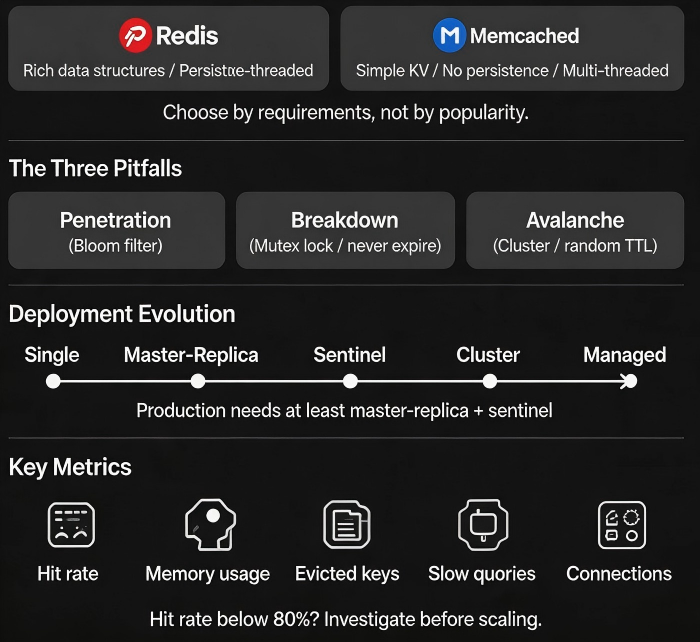Screen dimensions: 700x642
Task: Open the Memcached comparison card
Action: (x=512, y=48)
